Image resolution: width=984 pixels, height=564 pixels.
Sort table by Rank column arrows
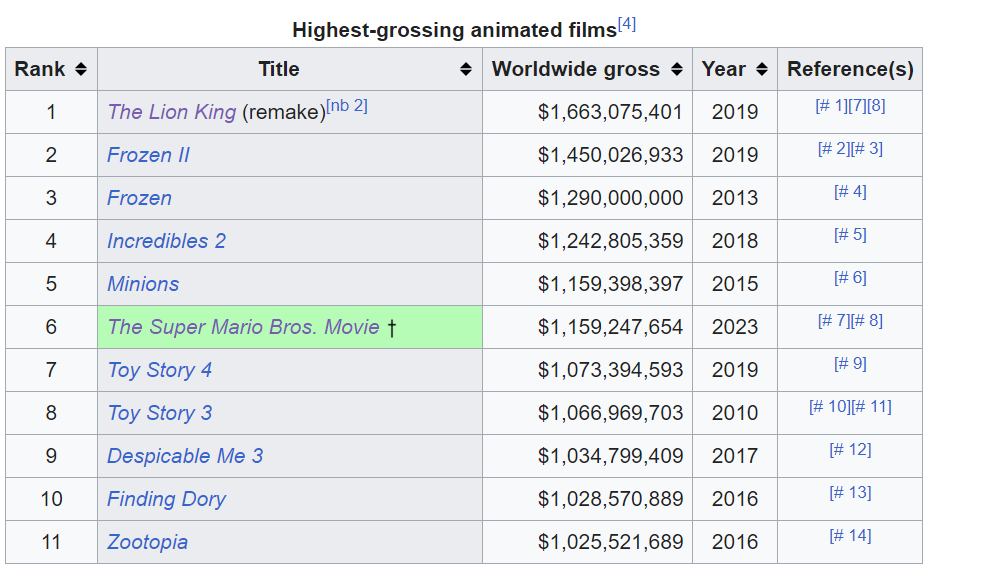[80, 69]
